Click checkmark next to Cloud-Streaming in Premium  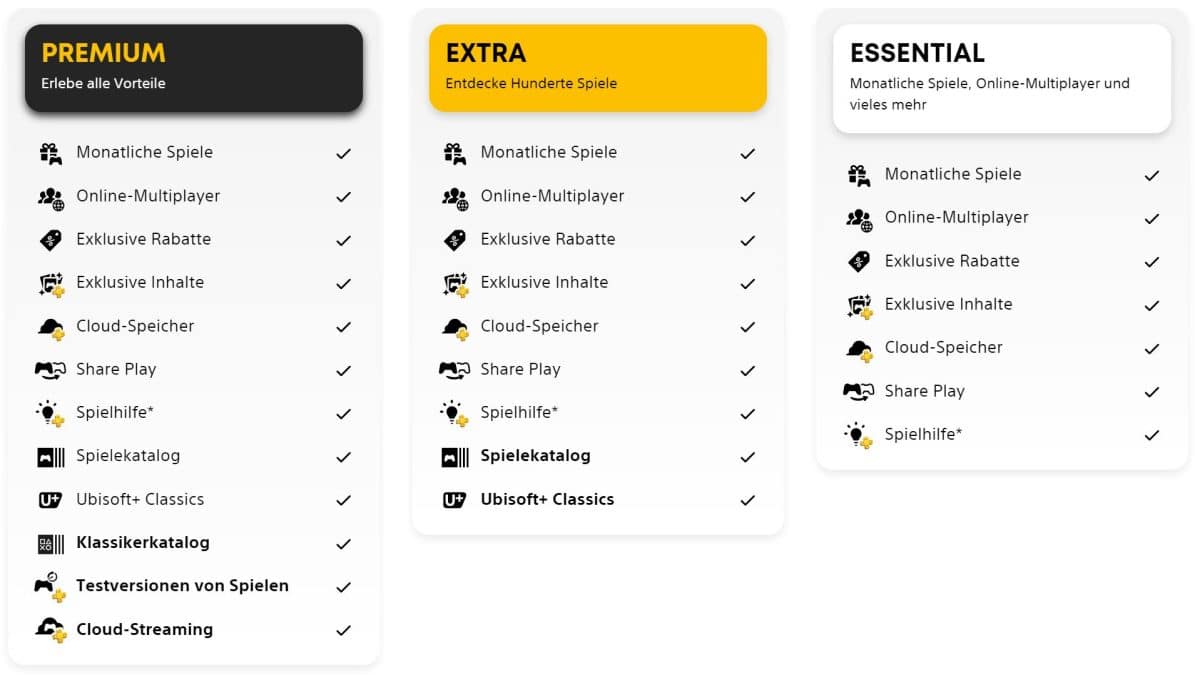(343, 630)
